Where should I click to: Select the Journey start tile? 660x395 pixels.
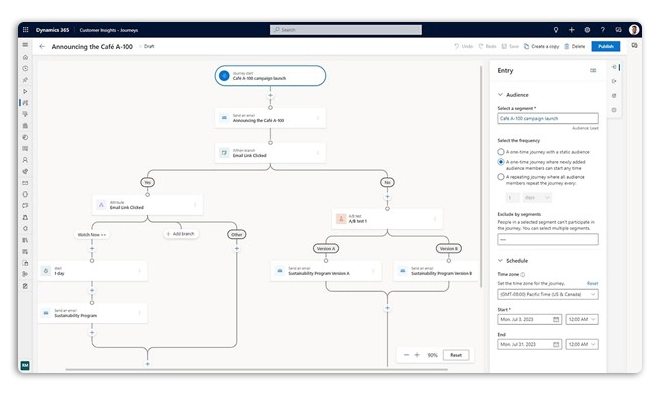click(270, 76)
